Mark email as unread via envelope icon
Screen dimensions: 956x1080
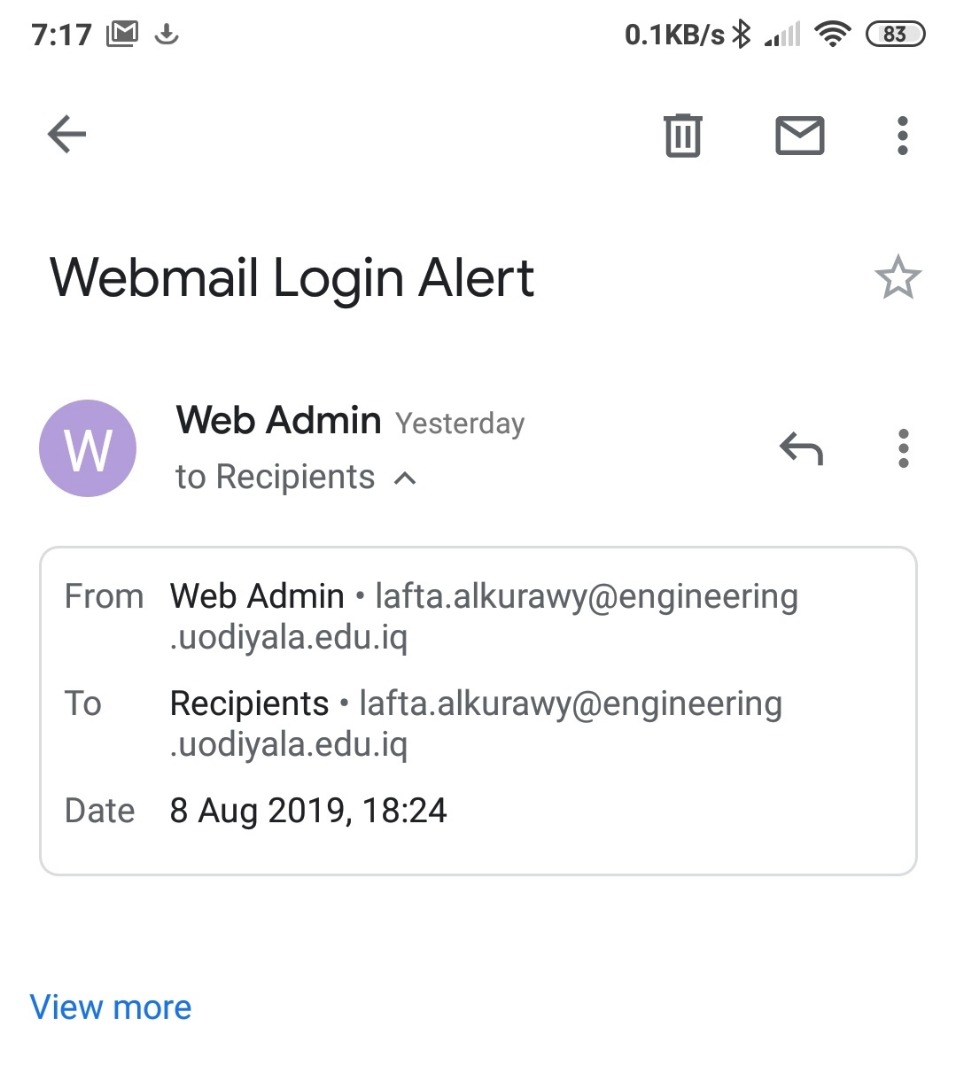click(x=800, y=135)
